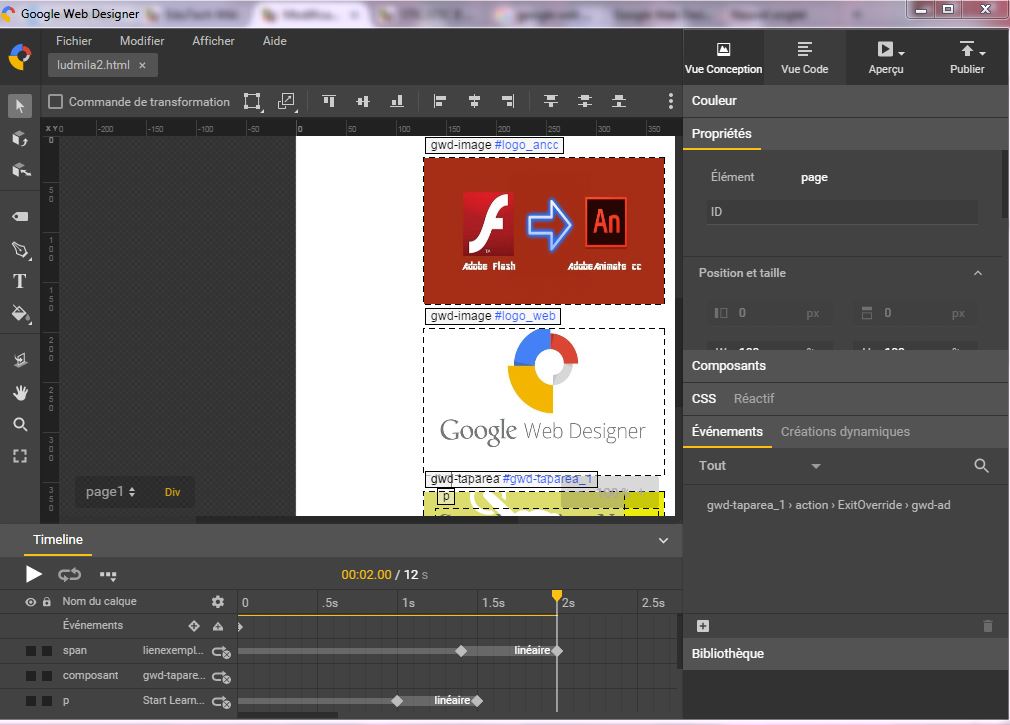
Task: Click the align horizontal centers icon
Action: click(x=474, y=101)
